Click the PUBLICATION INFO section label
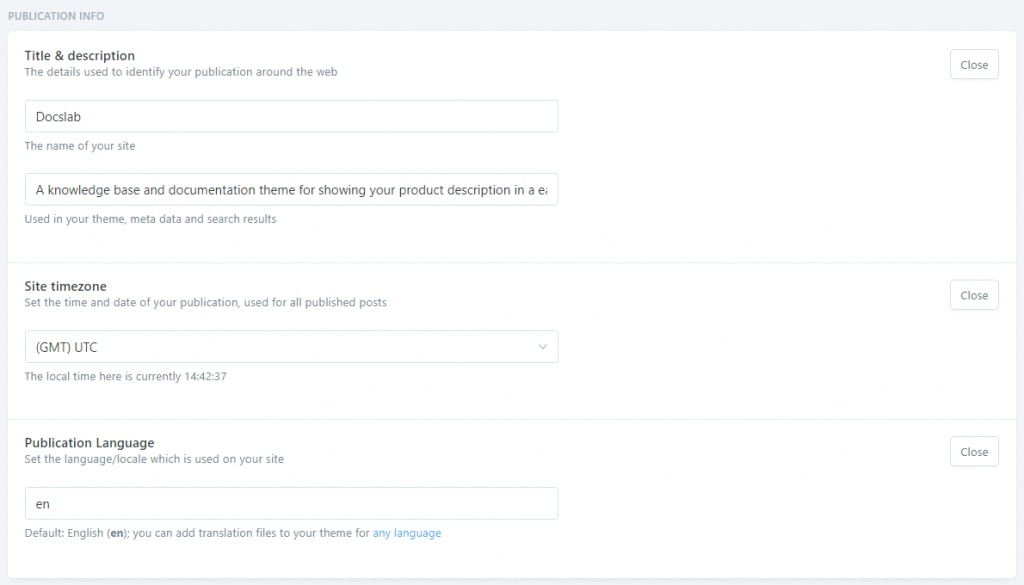This screenshot has width=1024, height=585. (56, 16)
